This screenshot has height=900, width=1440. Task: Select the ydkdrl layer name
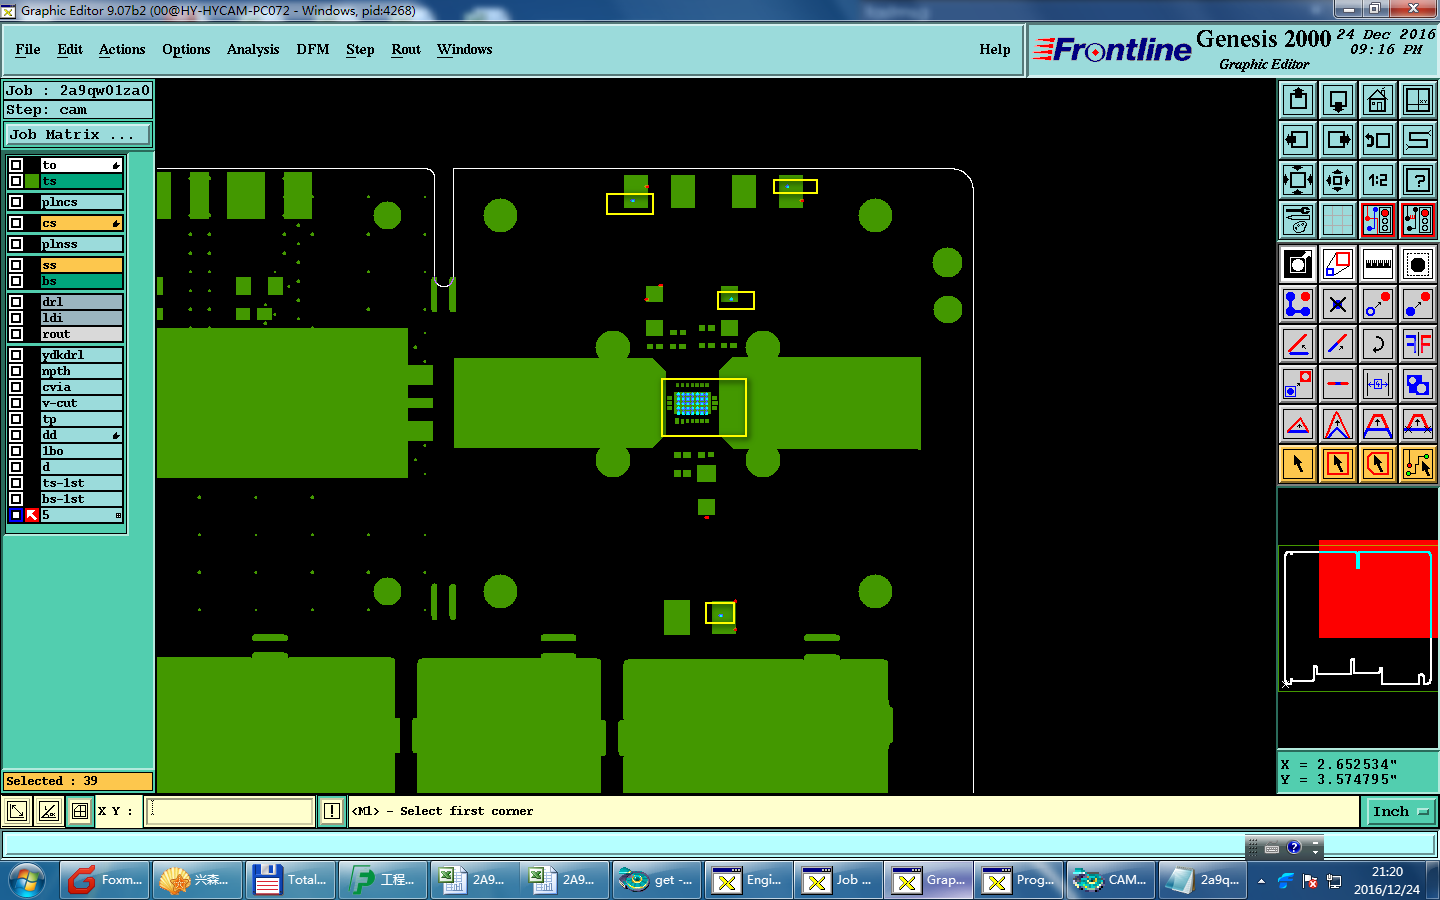(x=81, y=355)
